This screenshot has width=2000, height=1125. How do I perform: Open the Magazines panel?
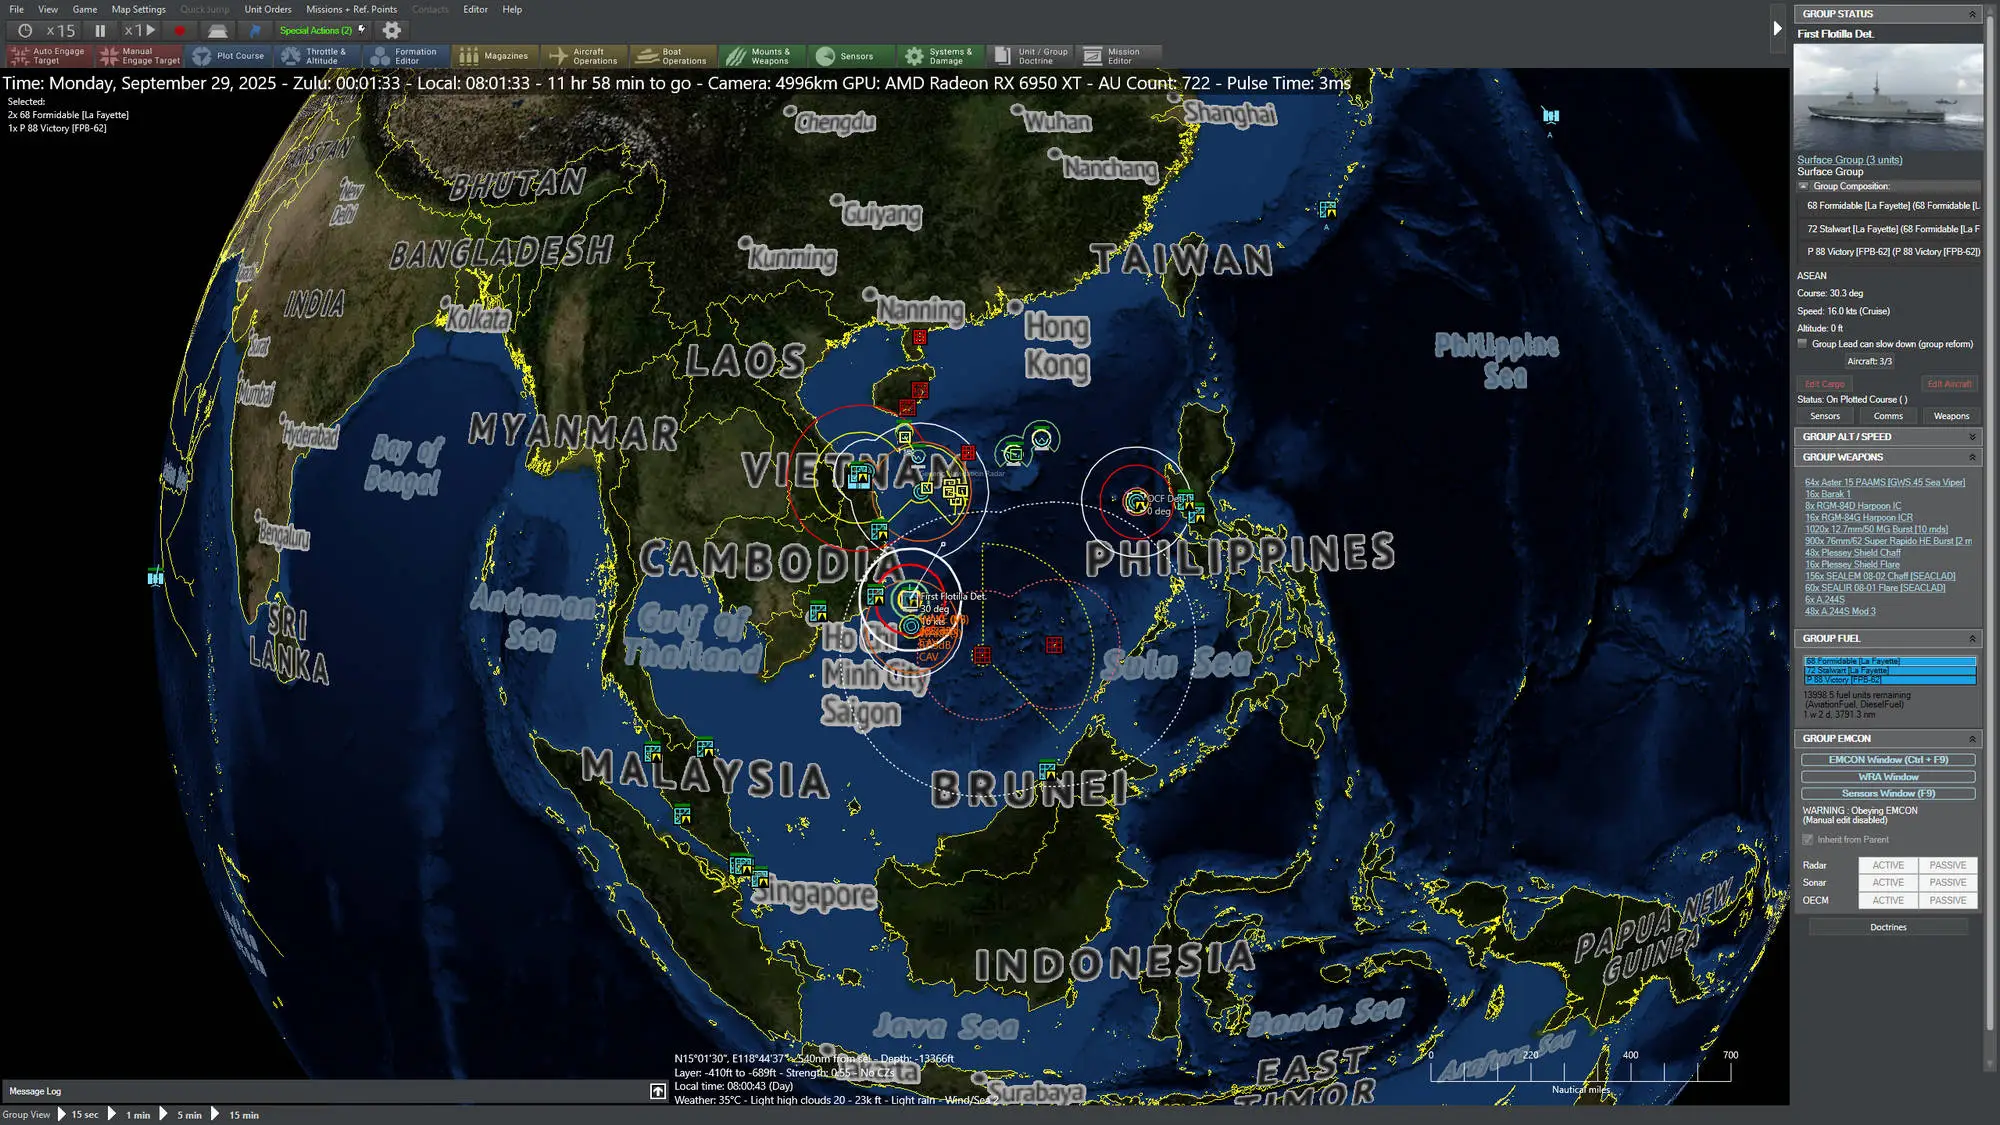pyautogui.click(x=496, y=56)
